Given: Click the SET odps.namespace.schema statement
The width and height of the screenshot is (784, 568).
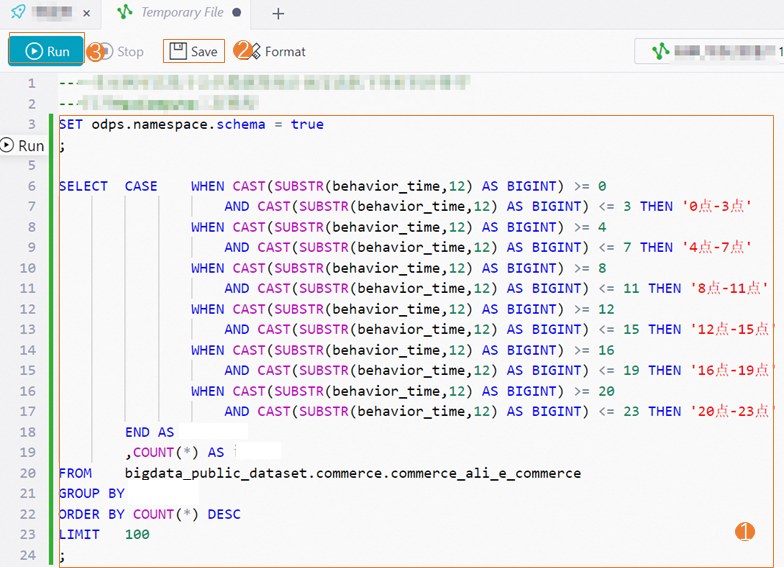Looking at the screenshot, I should click(190, 125).
